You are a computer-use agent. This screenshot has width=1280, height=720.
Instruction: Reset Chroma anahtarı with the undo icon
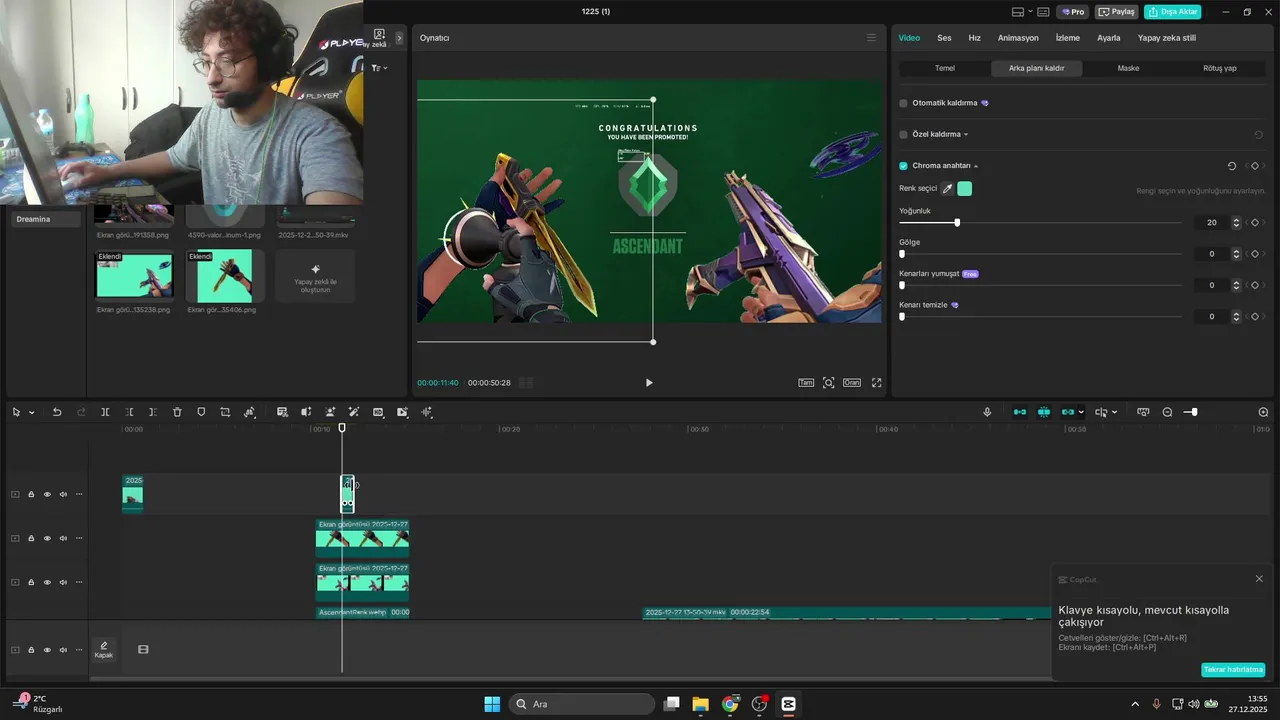(x=1232, y=166)
